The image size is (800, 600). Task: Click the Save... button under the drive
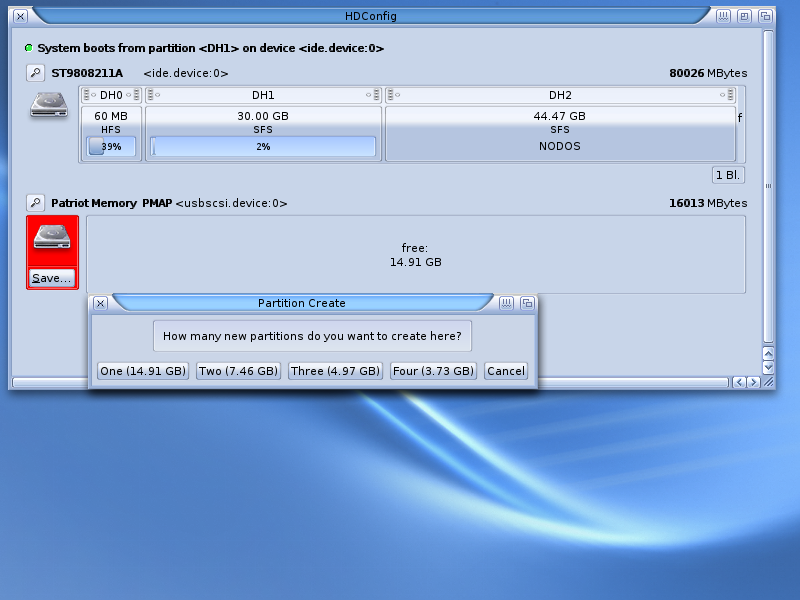click(x=52, y=278)
